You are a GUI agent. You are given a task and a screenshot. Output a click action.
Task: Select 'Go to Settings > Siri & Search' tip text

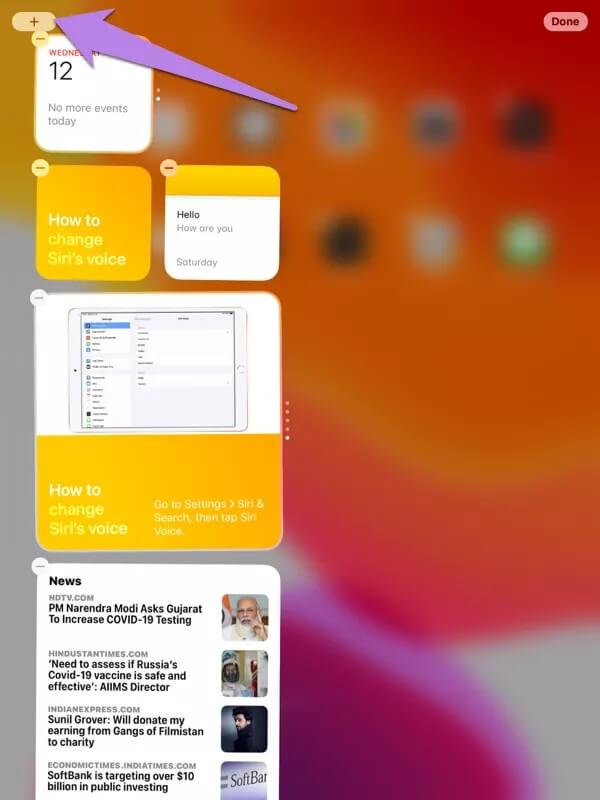[x=209, y=517]
